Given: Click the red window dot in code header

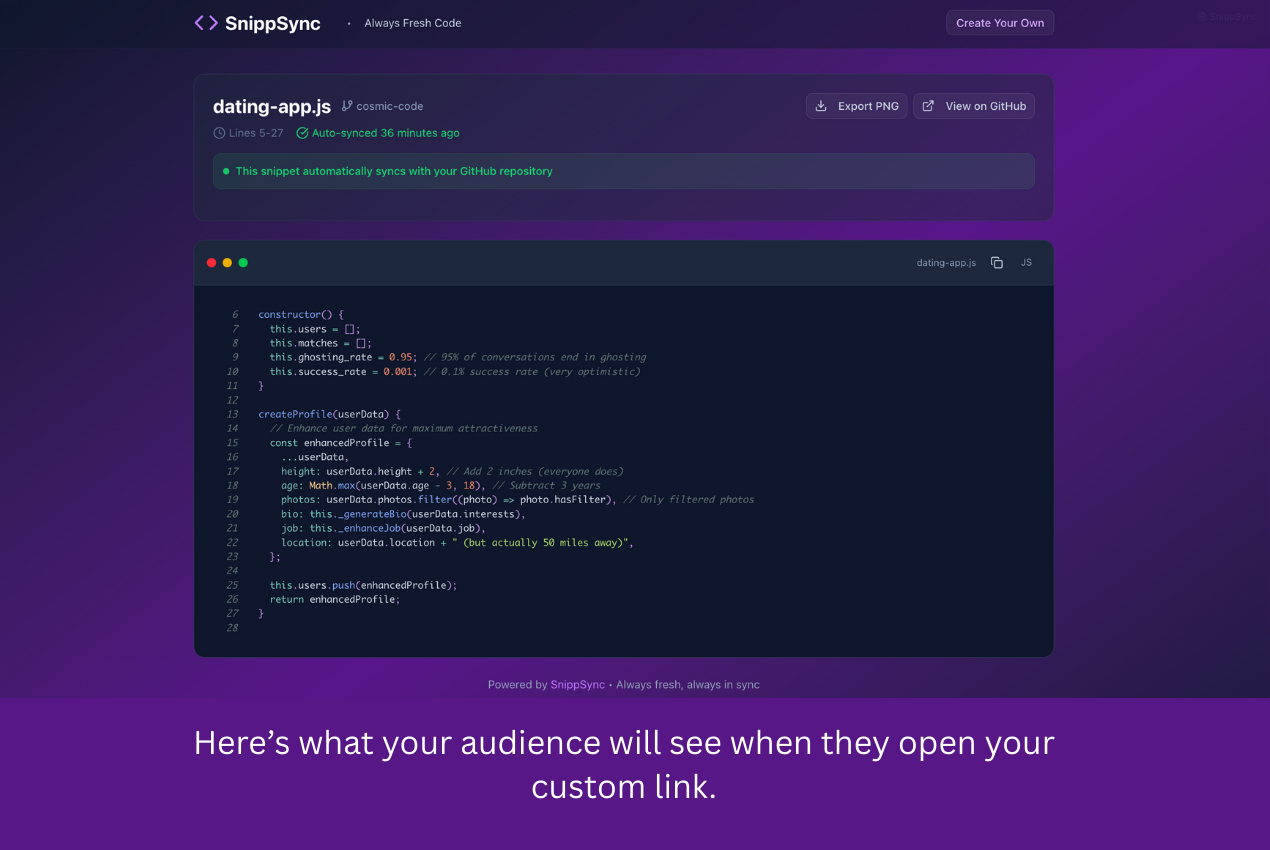Looking at the screenshot, I should tap(211, 263).
